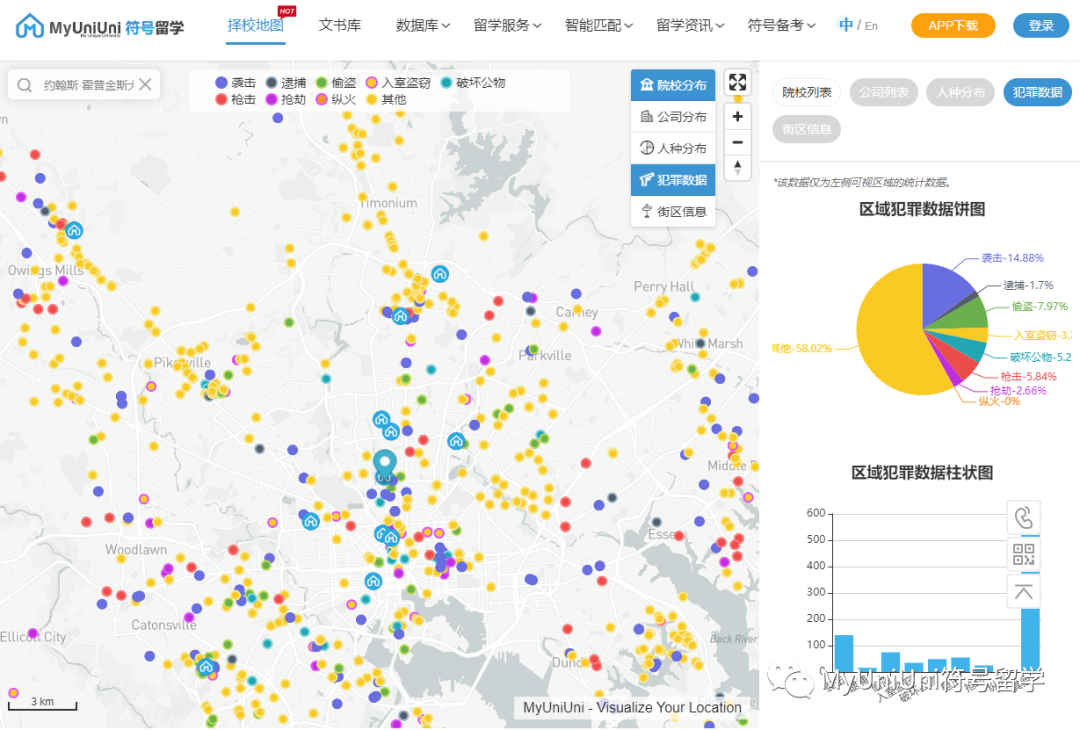1080x730 pixels.
Task: Expand the 符号备考 dropdown menu
Action: (x=781, y=25)
